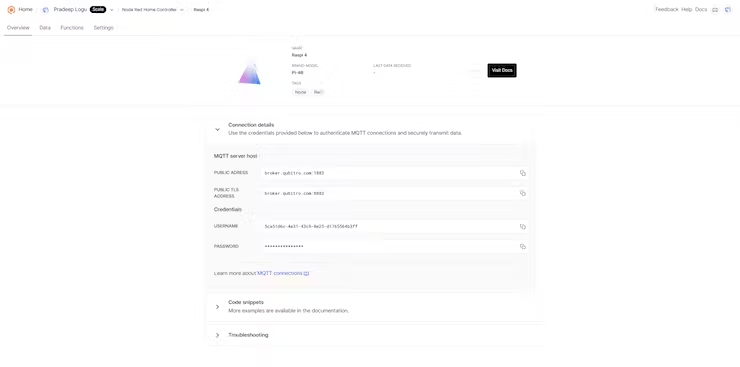Viewport: 740px width, 367px height.
Task: Open the Settings tab
Action: 103,28
